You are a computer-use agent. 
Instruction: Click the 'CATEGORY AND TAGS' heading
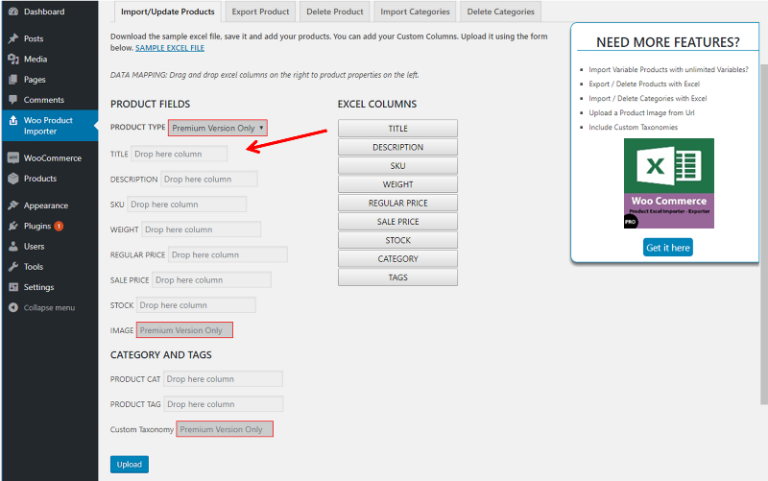(161, 355)
